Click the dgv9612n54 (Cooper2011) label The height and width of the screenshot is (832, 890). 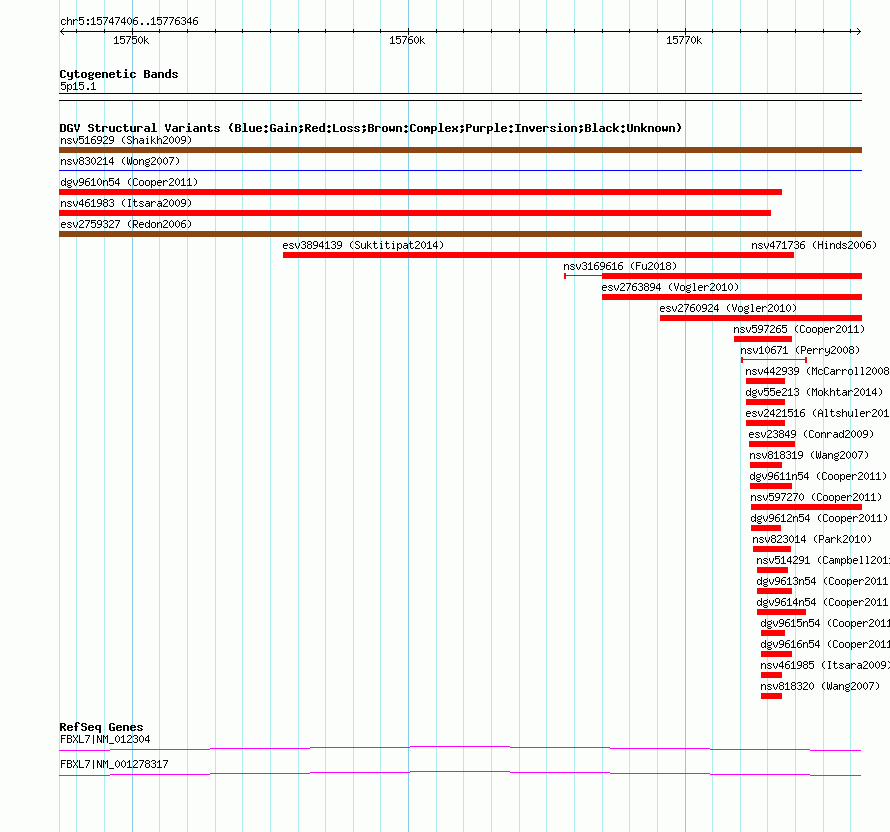[x=819, y=518]
